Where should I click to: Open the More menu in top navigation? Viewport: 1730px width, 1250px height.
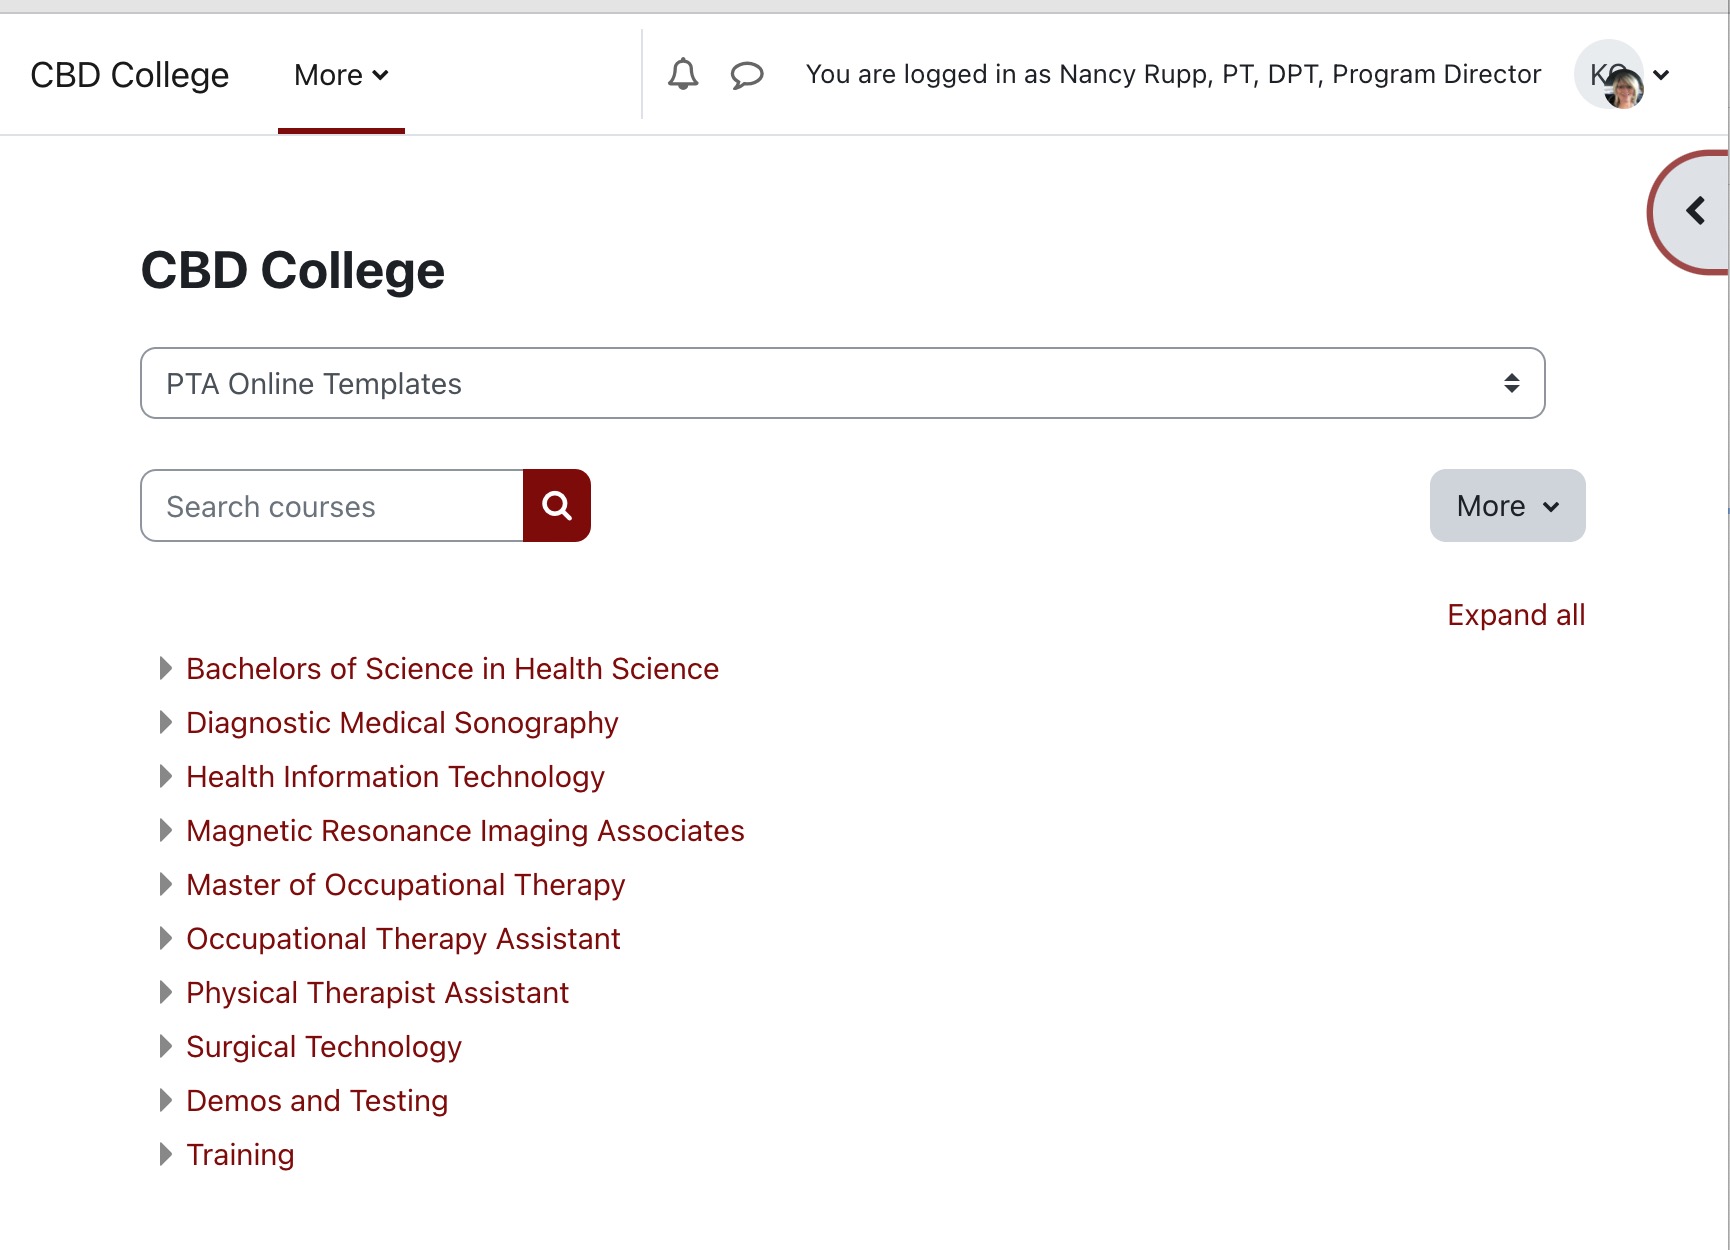(341, 75)
